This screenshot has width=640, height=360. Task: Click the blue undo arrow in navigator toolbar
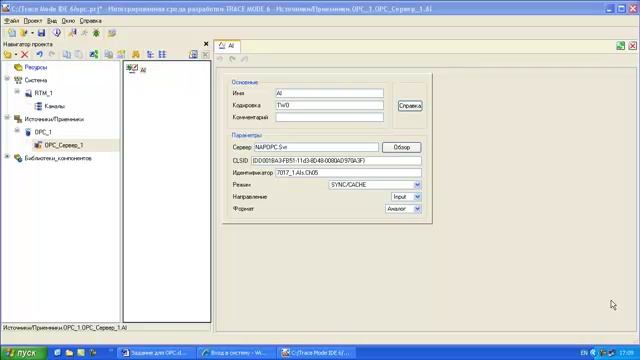[x=39, y=54]
